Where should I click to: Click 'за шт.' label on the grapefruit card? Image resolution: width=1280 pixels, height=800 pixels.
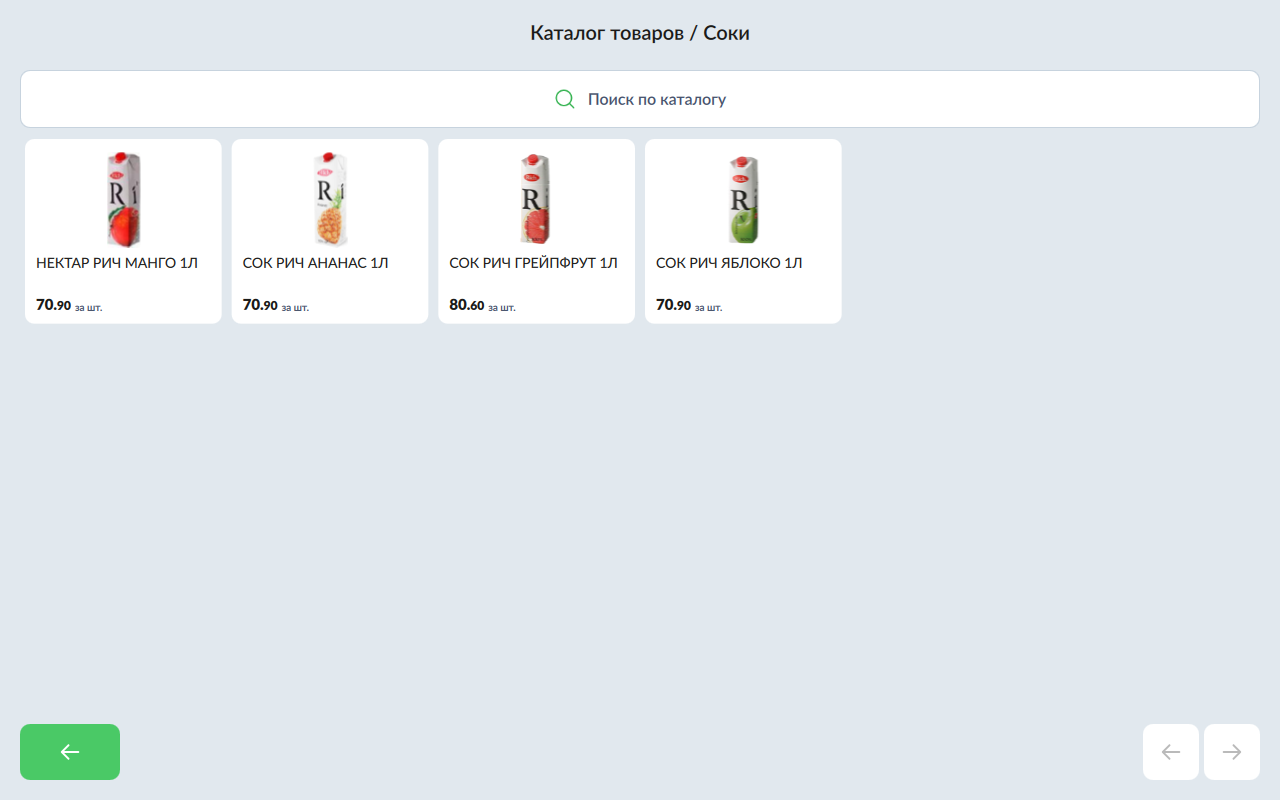pyautogui.click(x=502, y=307)
